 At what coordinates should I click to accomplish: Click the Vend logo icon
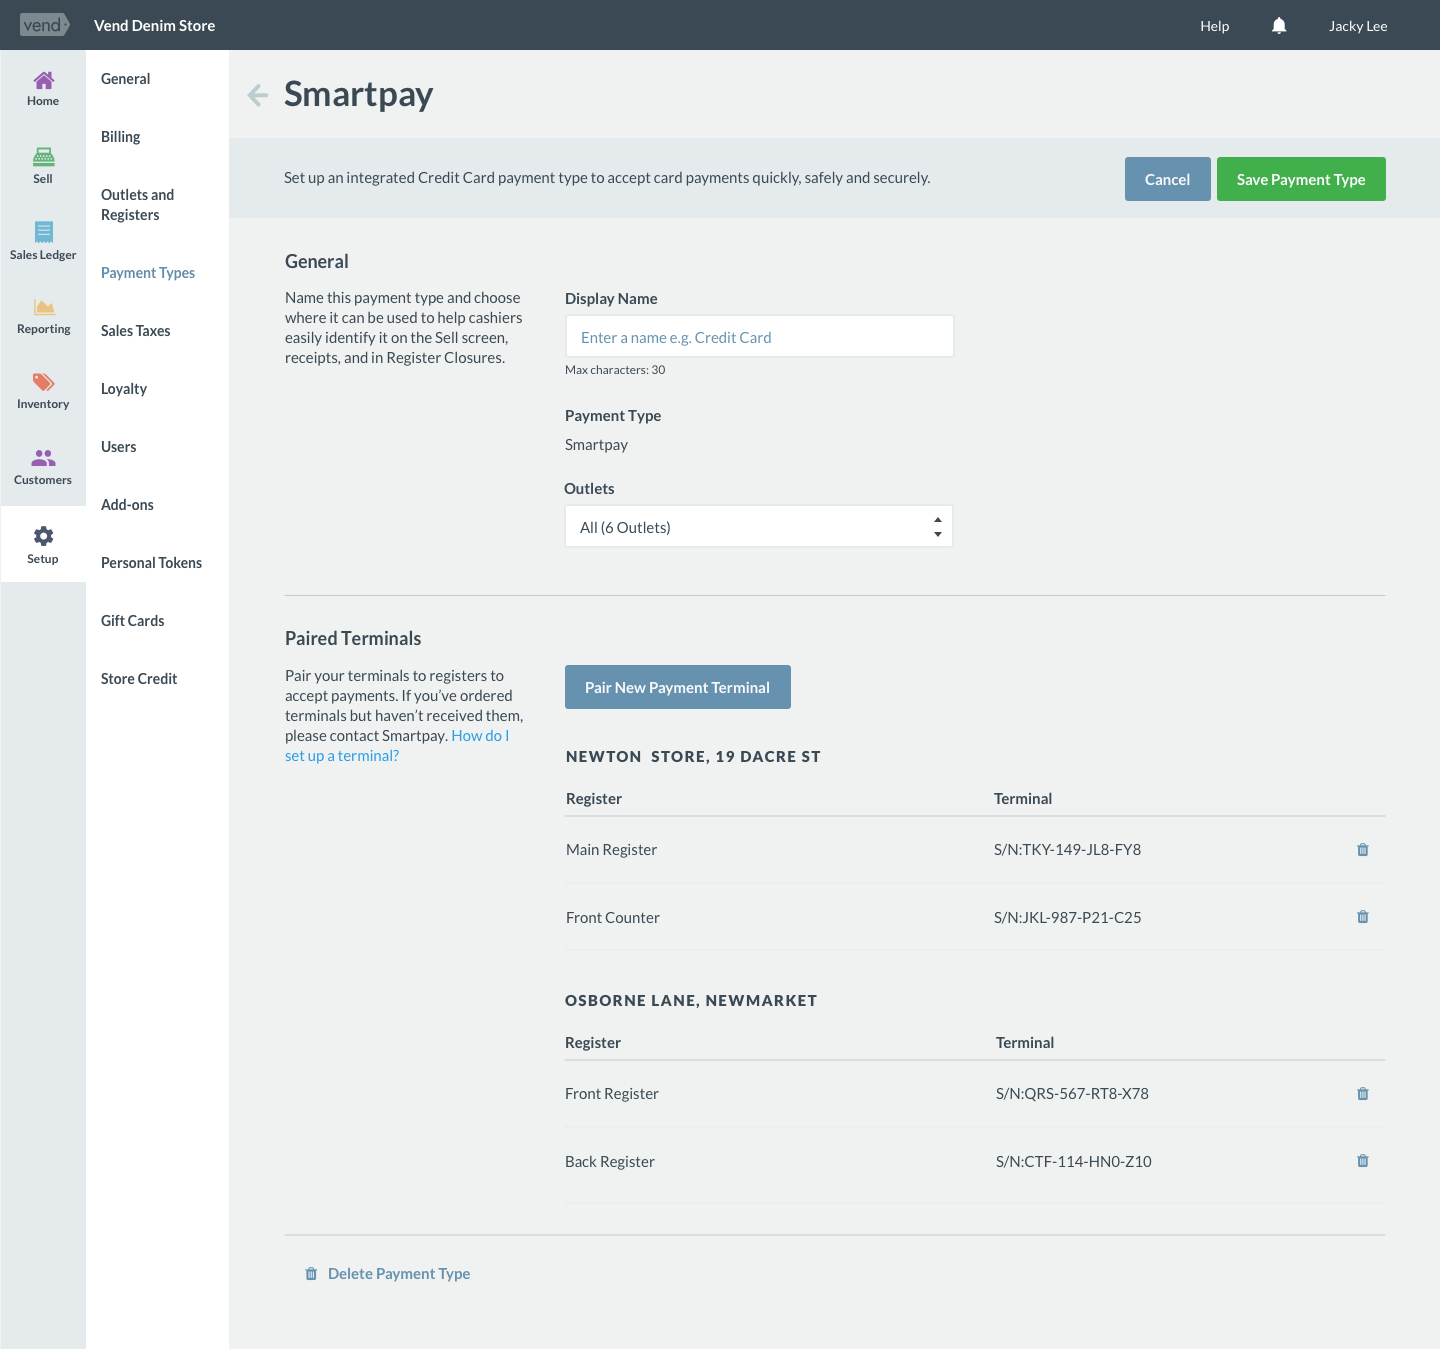coord(44,25)
